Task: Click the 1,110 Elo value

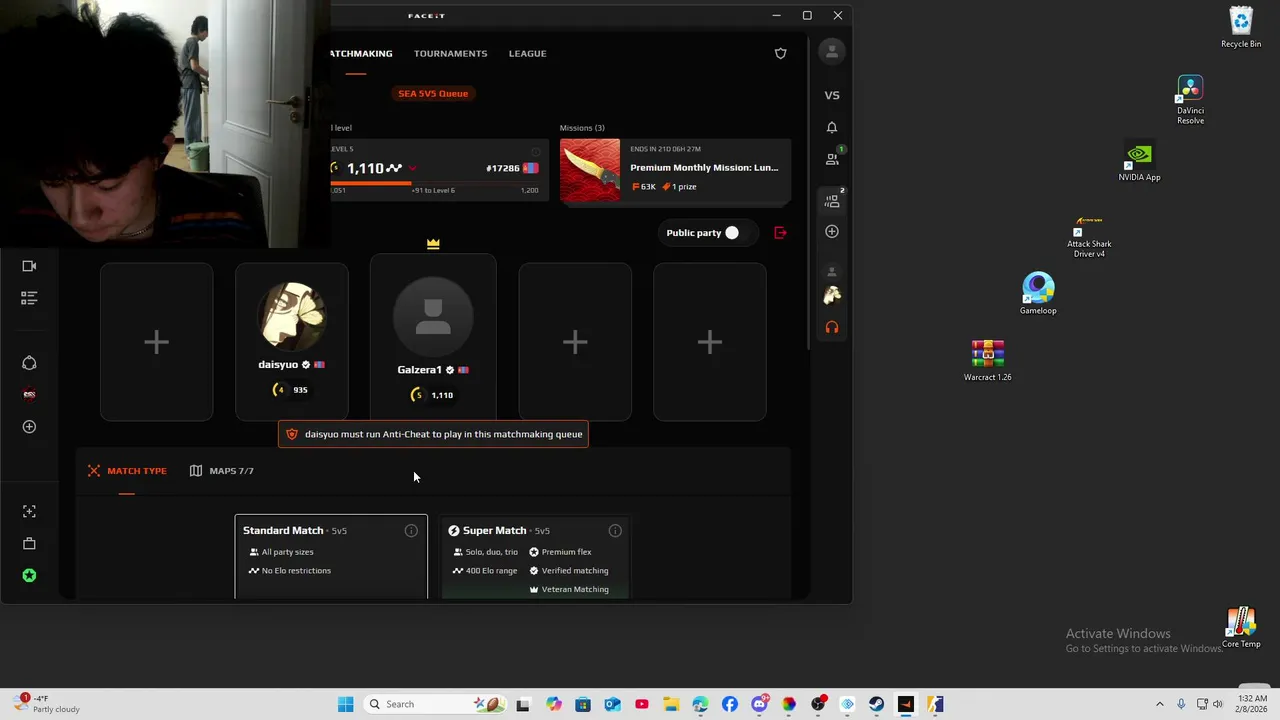Action: click(365, 168)
